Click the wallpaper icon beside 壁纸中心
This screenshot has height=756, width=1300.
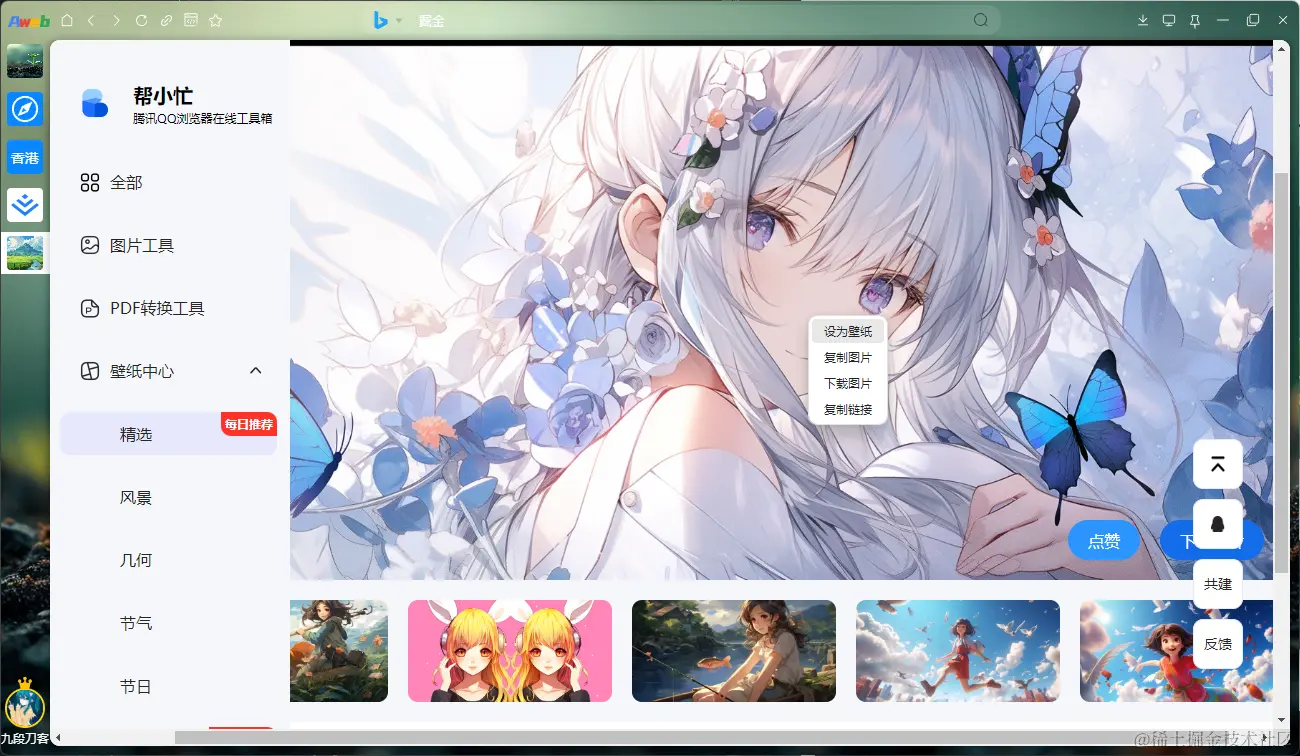90,372
